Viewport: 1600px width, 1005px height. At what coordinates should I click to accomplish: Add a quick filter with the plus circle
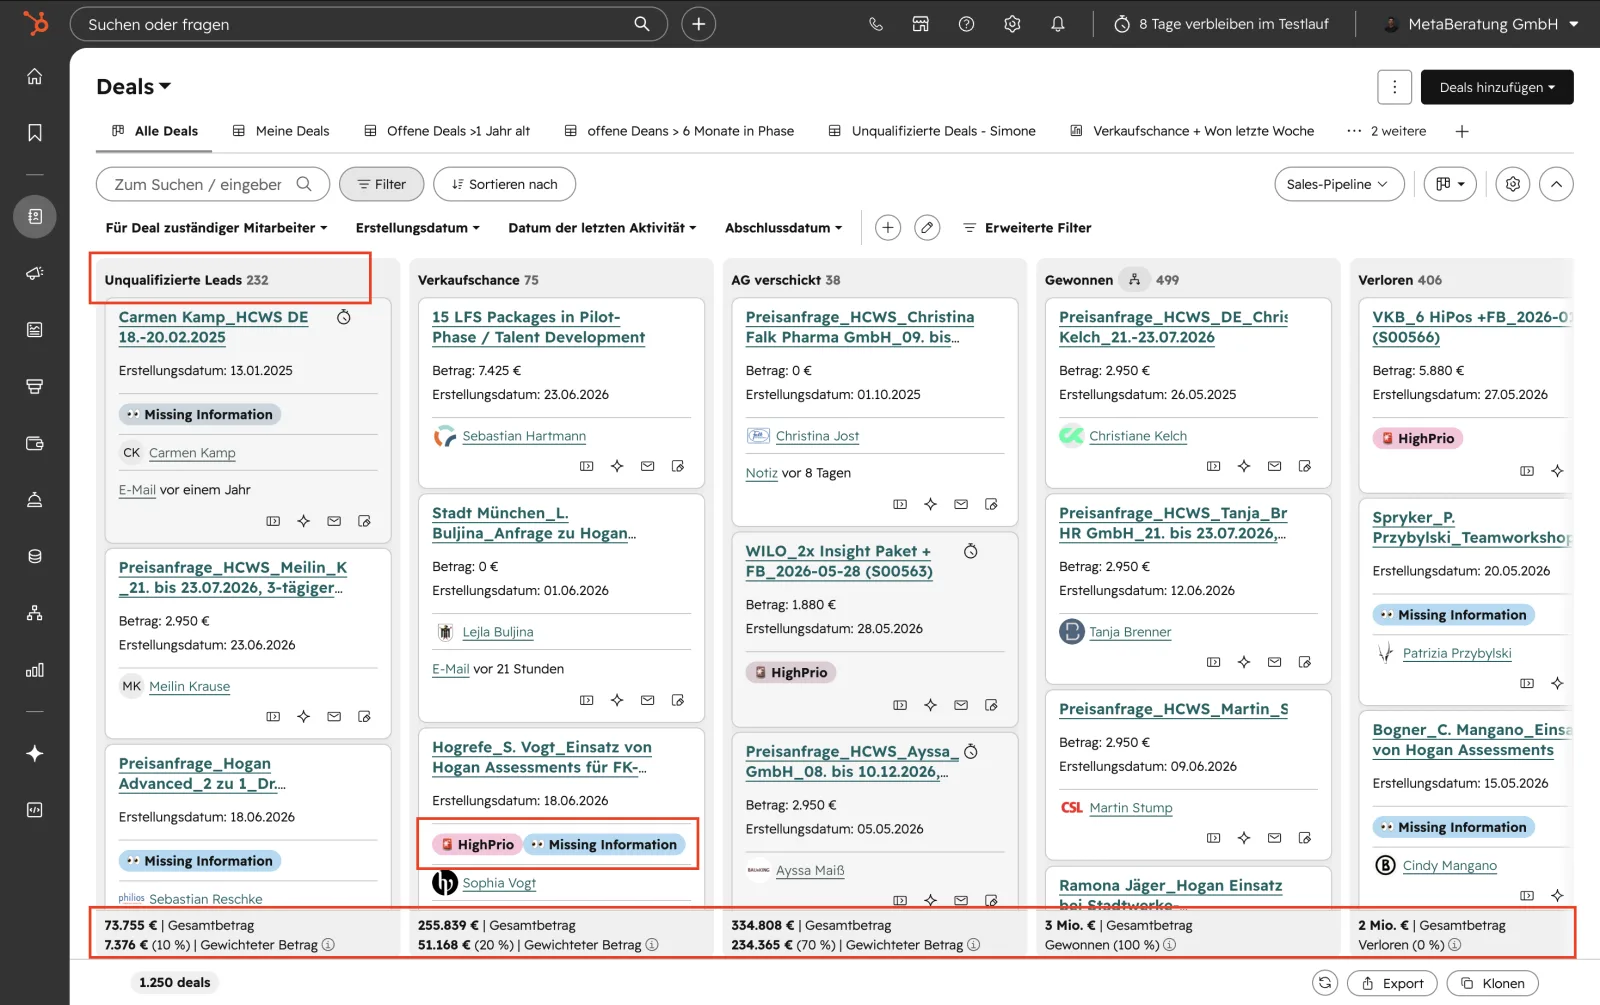click(887, 228)
